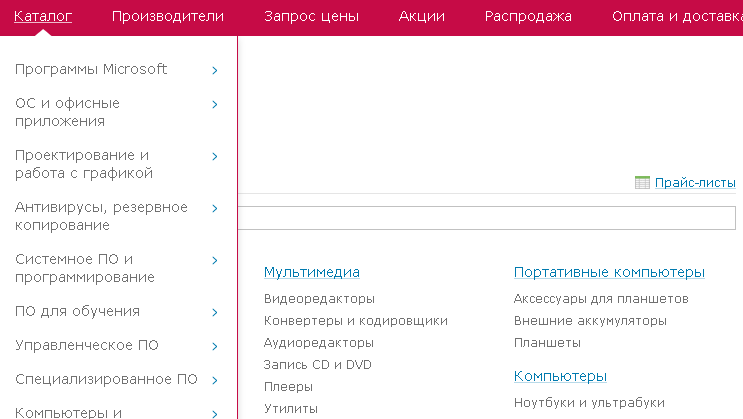The width and height of the screenshot is (743, 419).
Task: Open the Каталог menu
Action: [43, 16]
